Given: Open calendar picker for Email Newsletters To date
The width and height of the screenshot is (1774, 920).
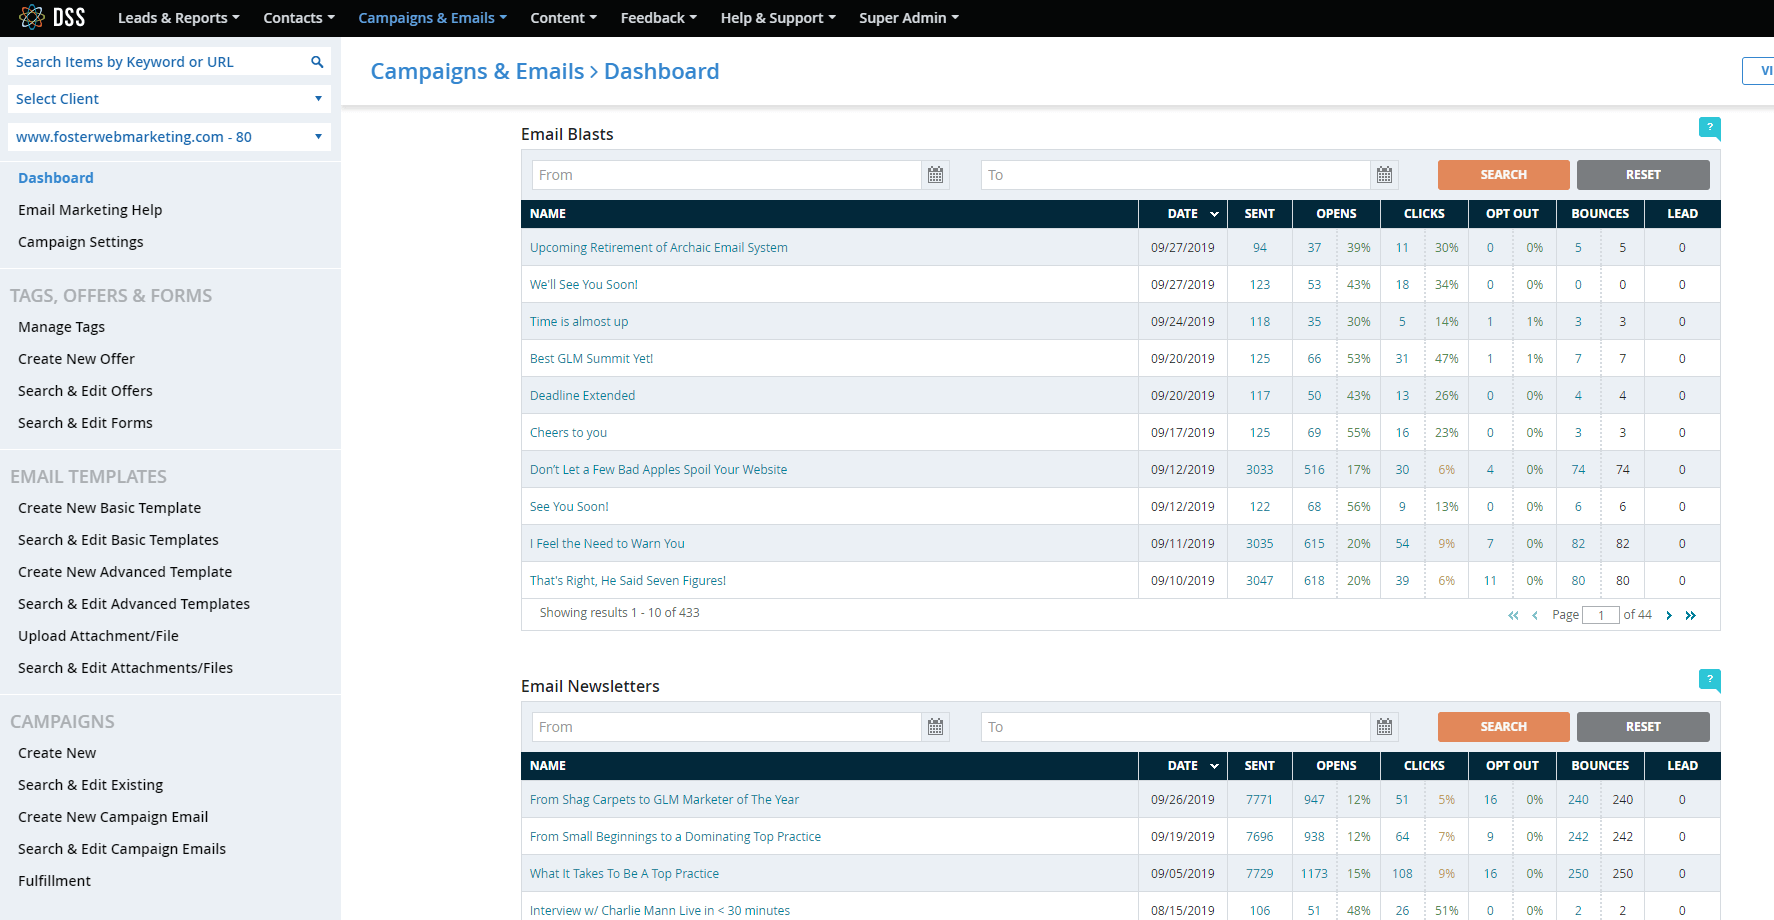Looking at the screenshot, I should point(1384,727).
